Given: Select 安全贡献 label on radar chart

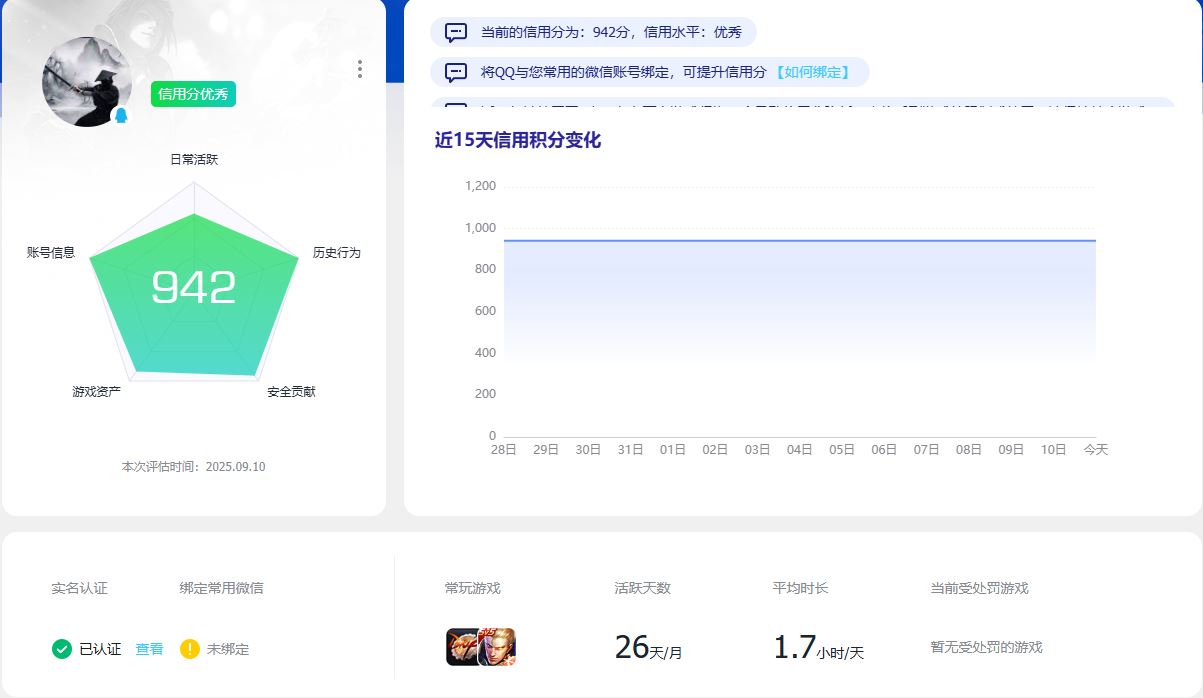Looking at the screenshot, I should tap(291, 392).
